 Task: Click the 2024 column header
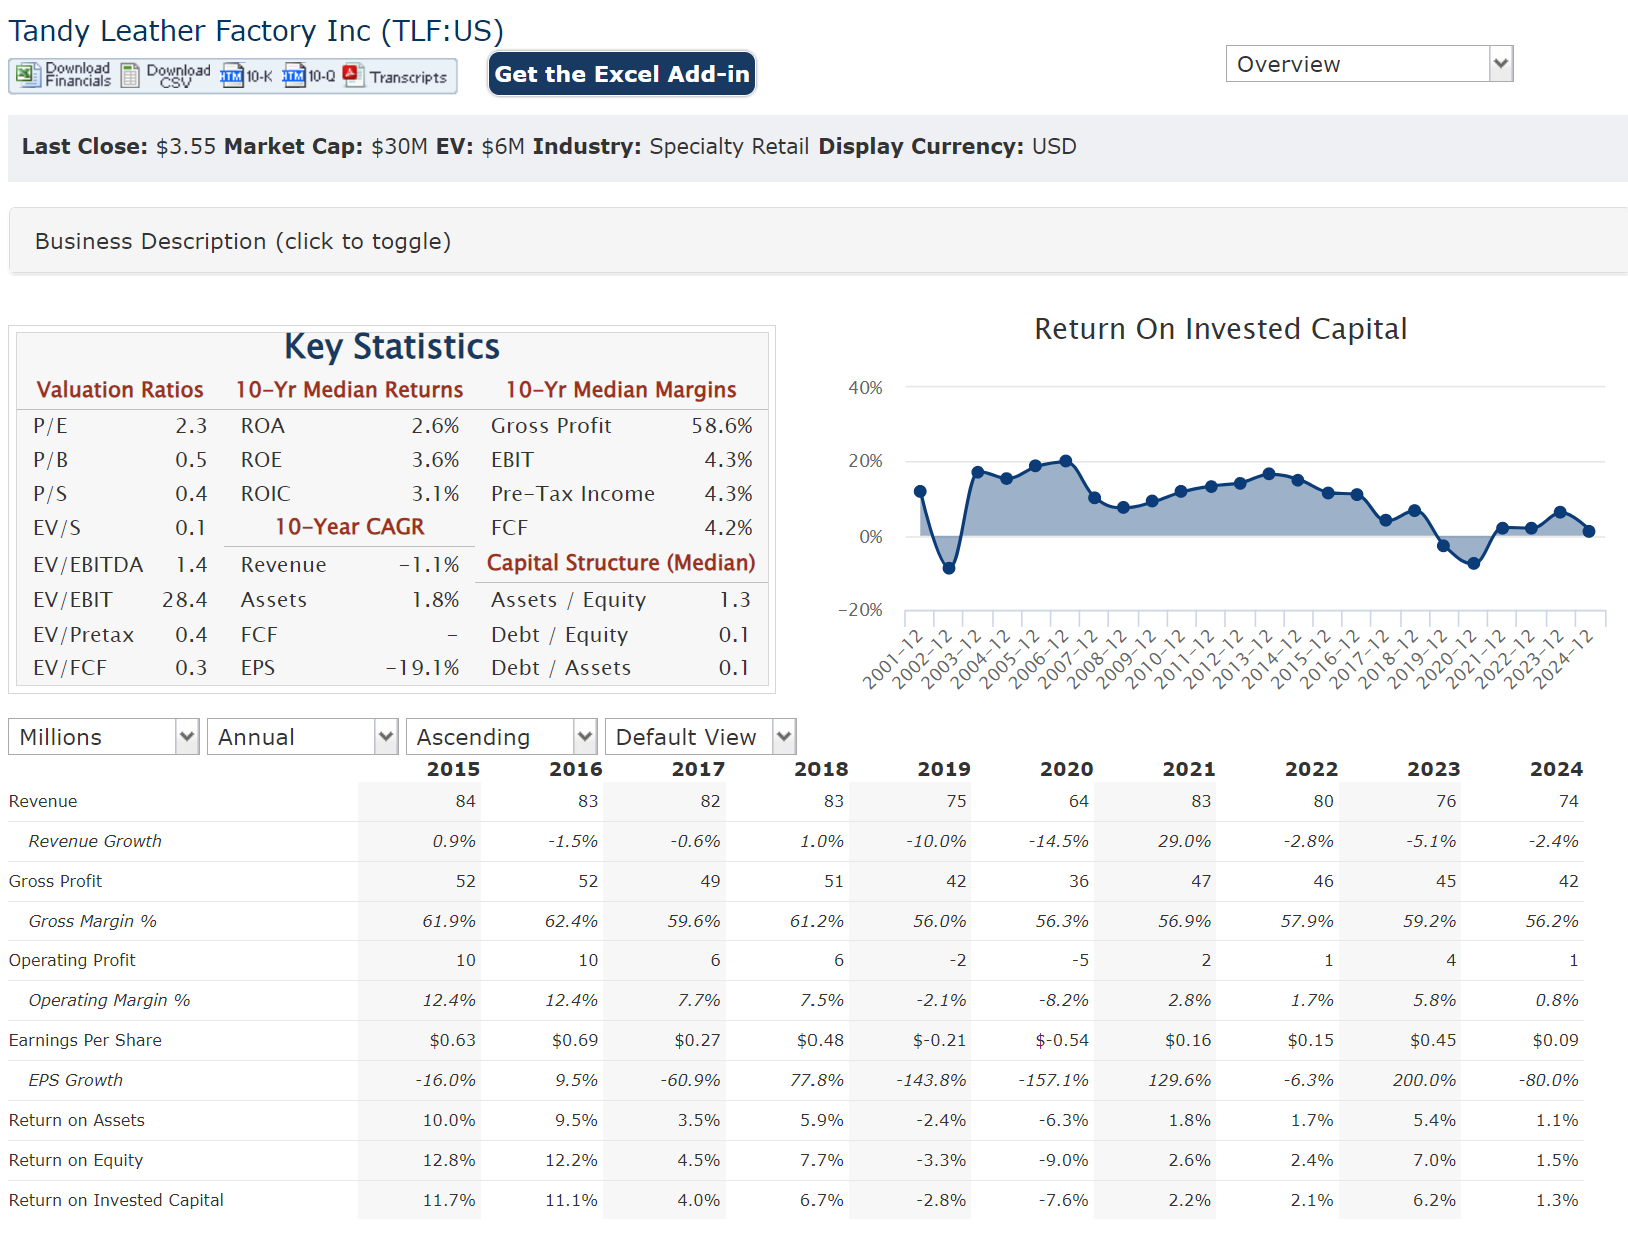click(1556, 769)
